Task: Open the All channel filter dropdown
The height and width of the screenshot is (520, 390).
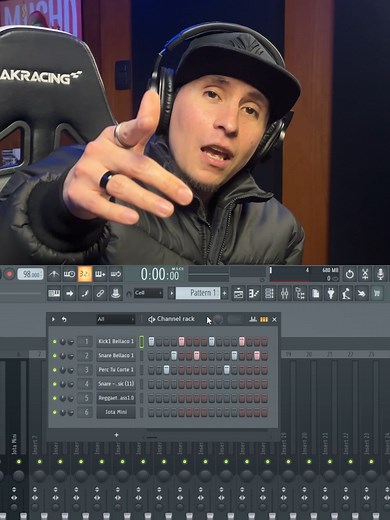Action: [x=116, y=319]
